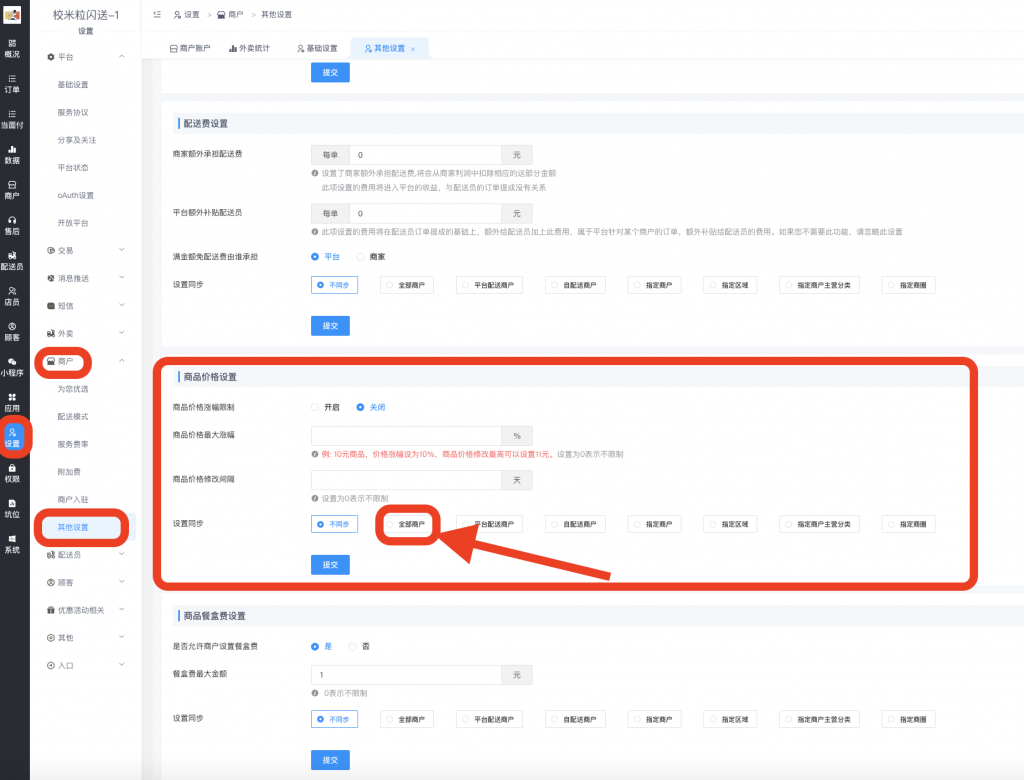Click 提交 button in 商品价格设置 section
The image size is (1024, 780).
(330, 565)
